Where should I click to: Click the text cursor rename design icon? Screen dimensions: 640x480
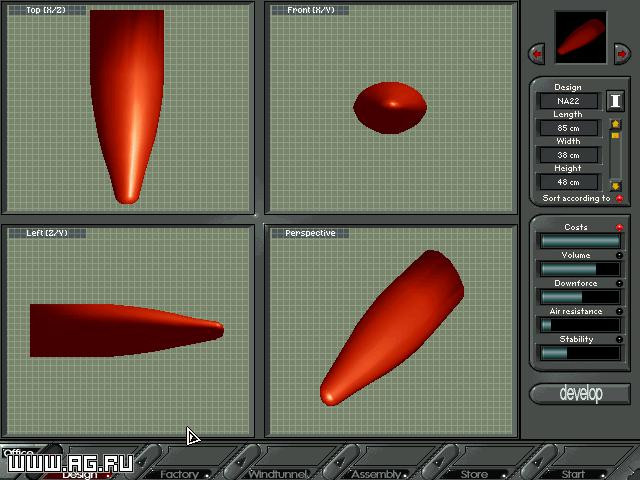615,100
